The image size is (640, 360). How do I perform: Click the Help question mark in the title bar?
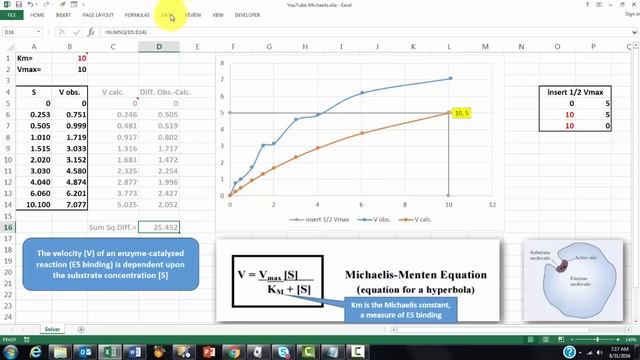coord(587,4)
